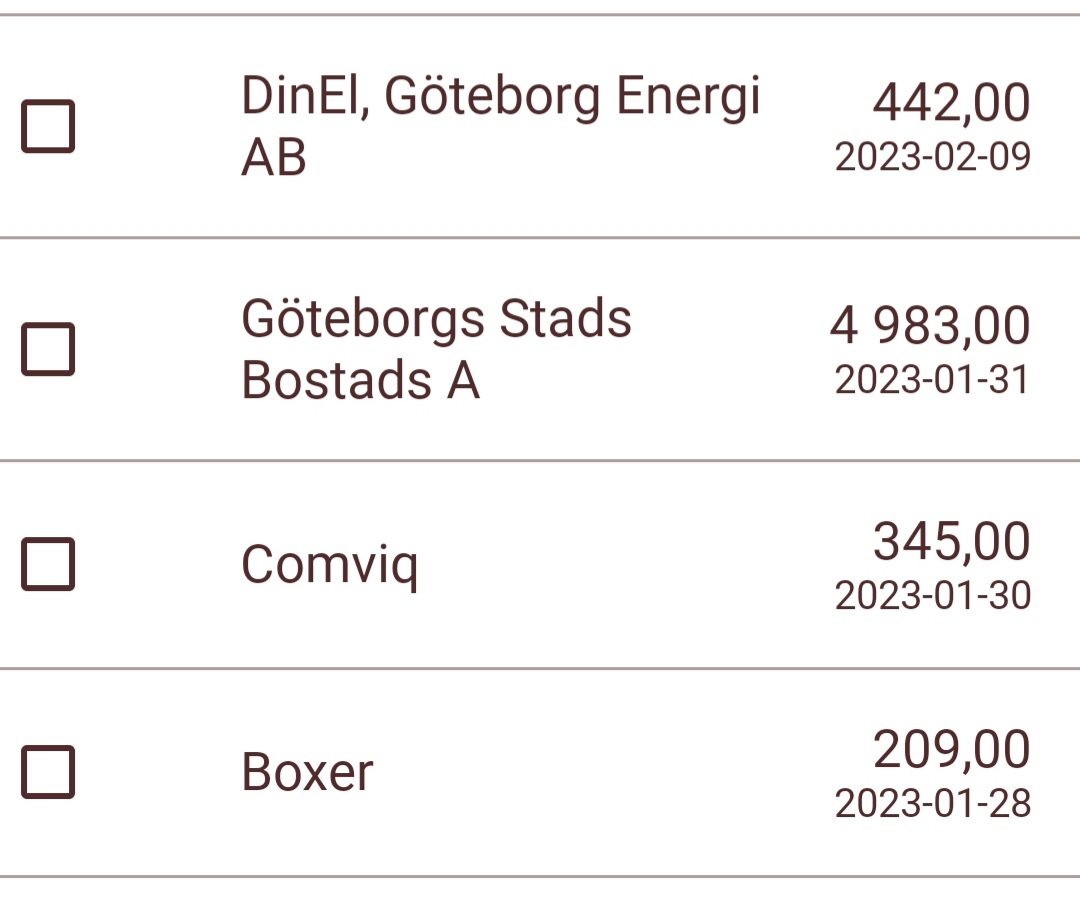Toggle the checkbox beside Boxer
The image size is (1080, 902).
coord(48,772)
